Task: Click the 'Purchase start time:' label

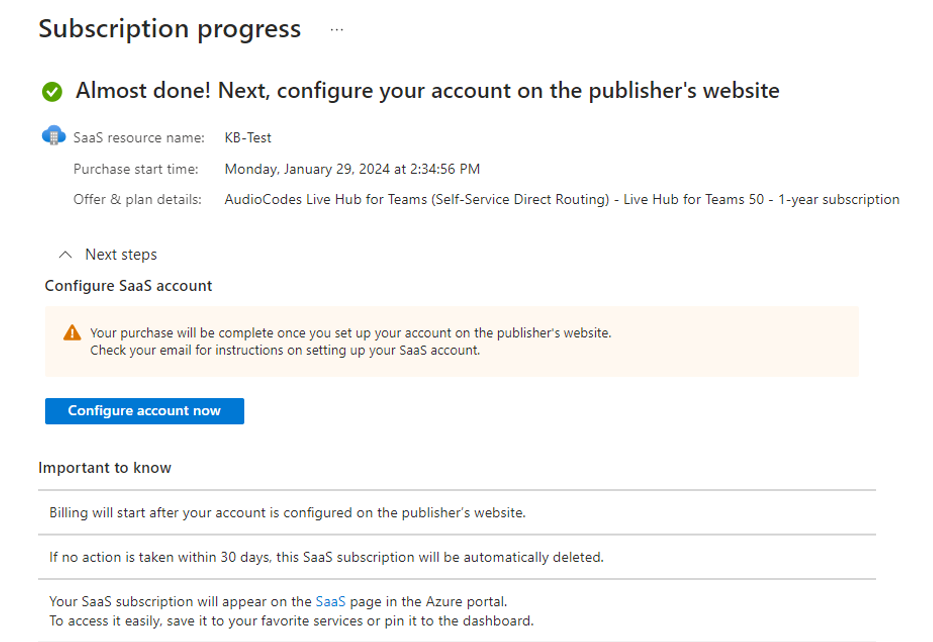Action: pos(136,169)
